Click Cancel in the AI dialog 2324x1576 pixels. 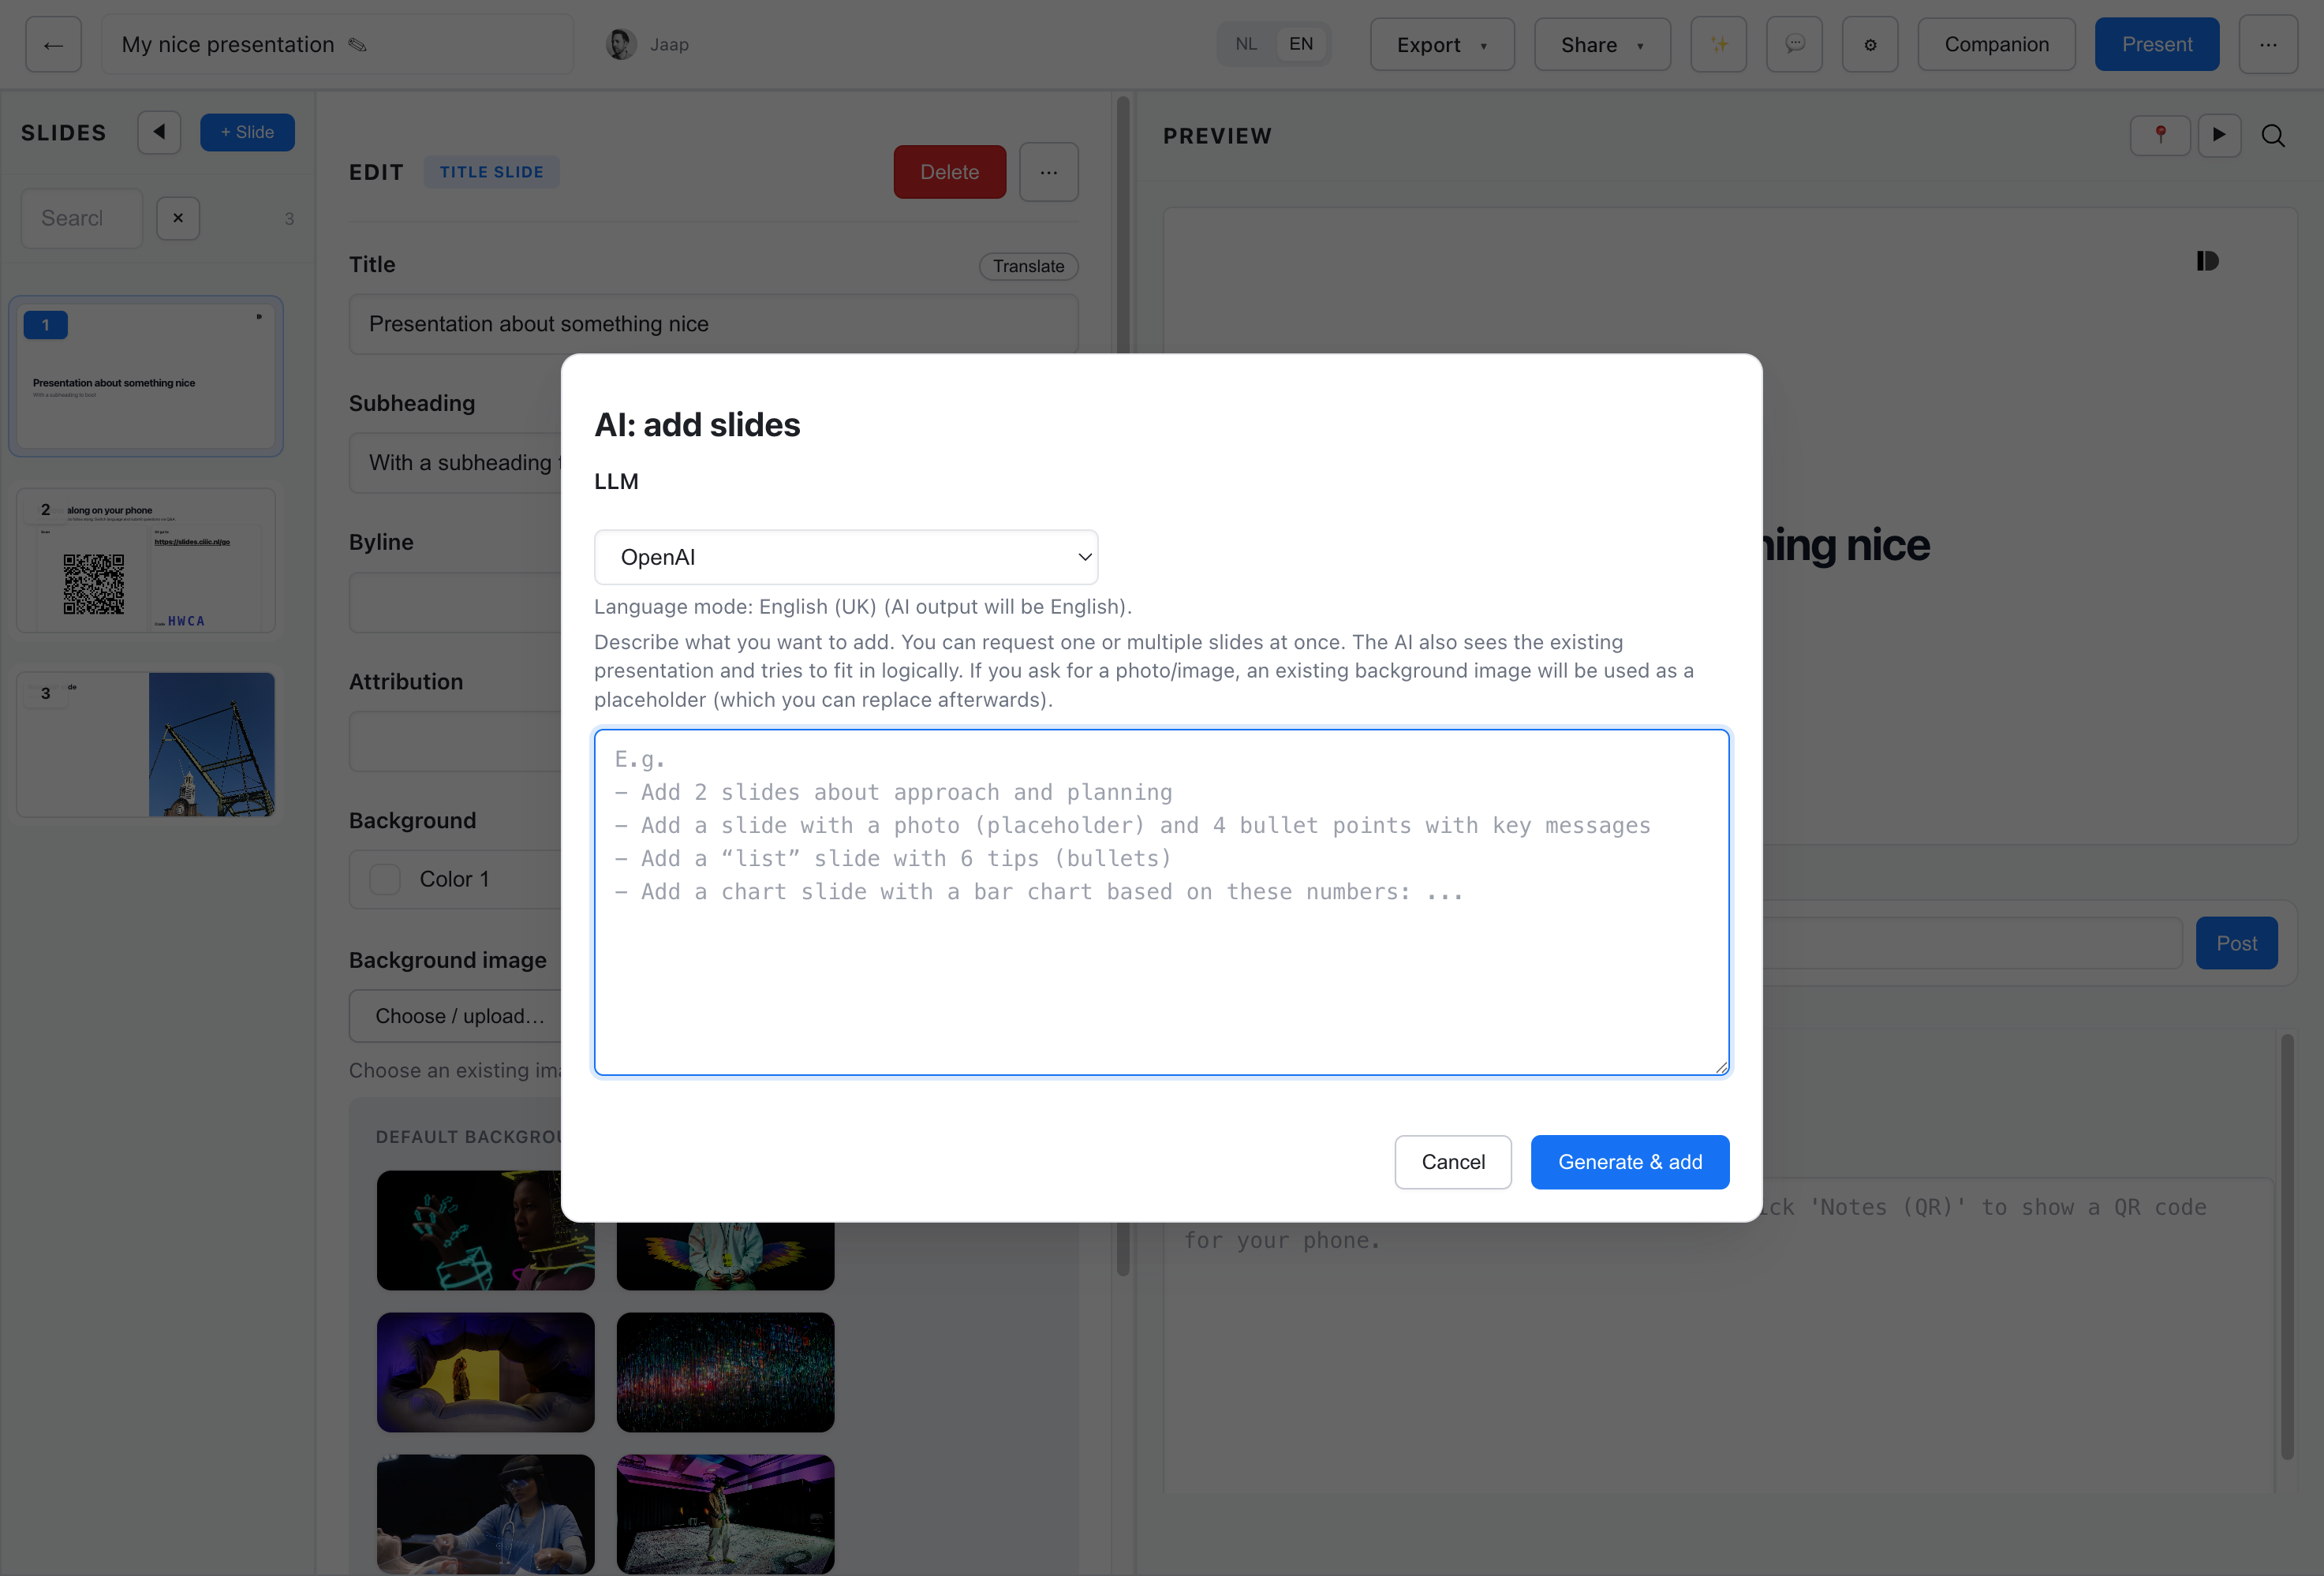[x=1453, y=1162]
